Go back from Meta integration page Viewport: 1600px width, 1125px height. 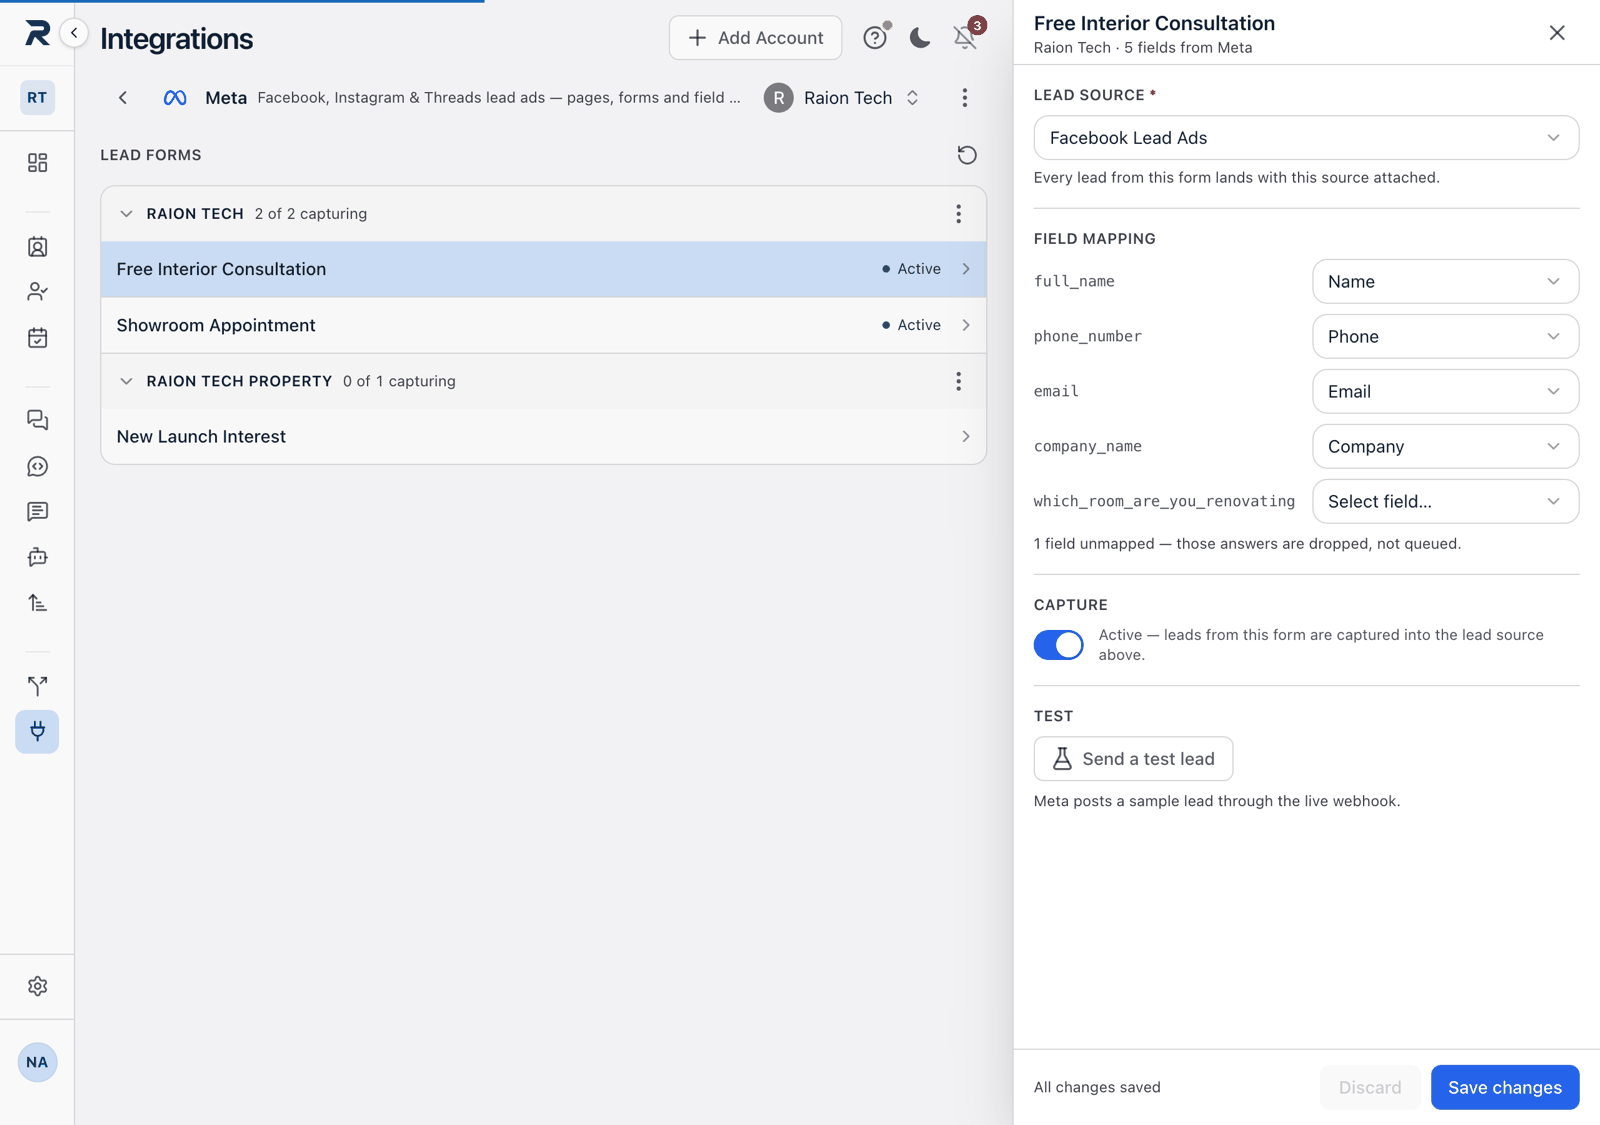click(x=123, y=97)
